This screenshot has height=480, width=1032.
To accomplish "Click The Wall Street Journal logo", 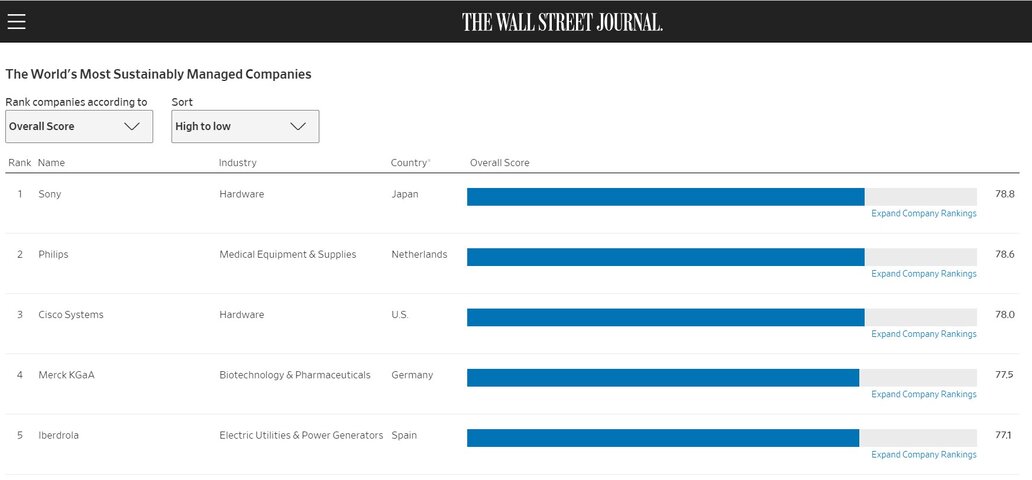I will [x=562, y=22].
